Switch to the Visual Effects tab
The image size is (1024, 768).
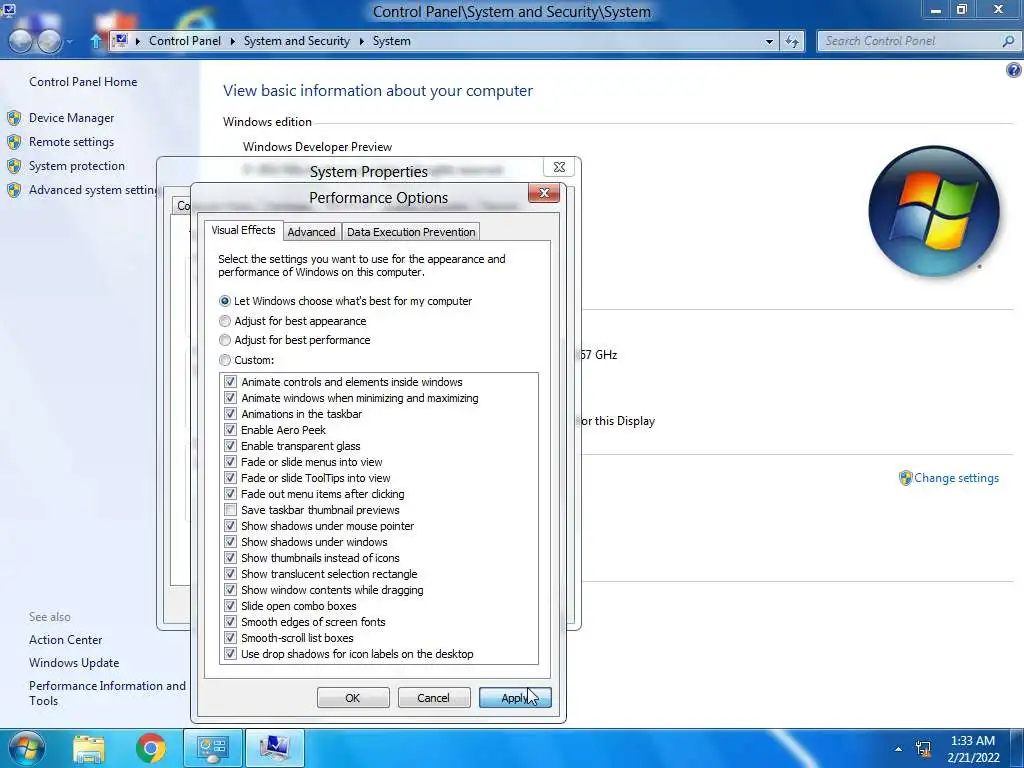tap(243, 231)
